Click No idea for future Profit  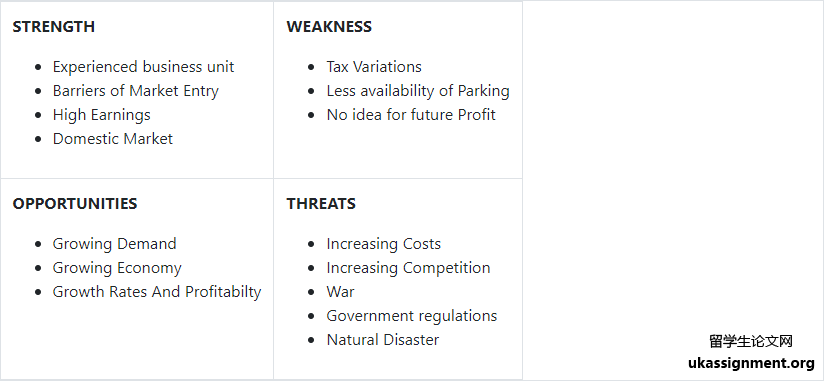[411, 115]
